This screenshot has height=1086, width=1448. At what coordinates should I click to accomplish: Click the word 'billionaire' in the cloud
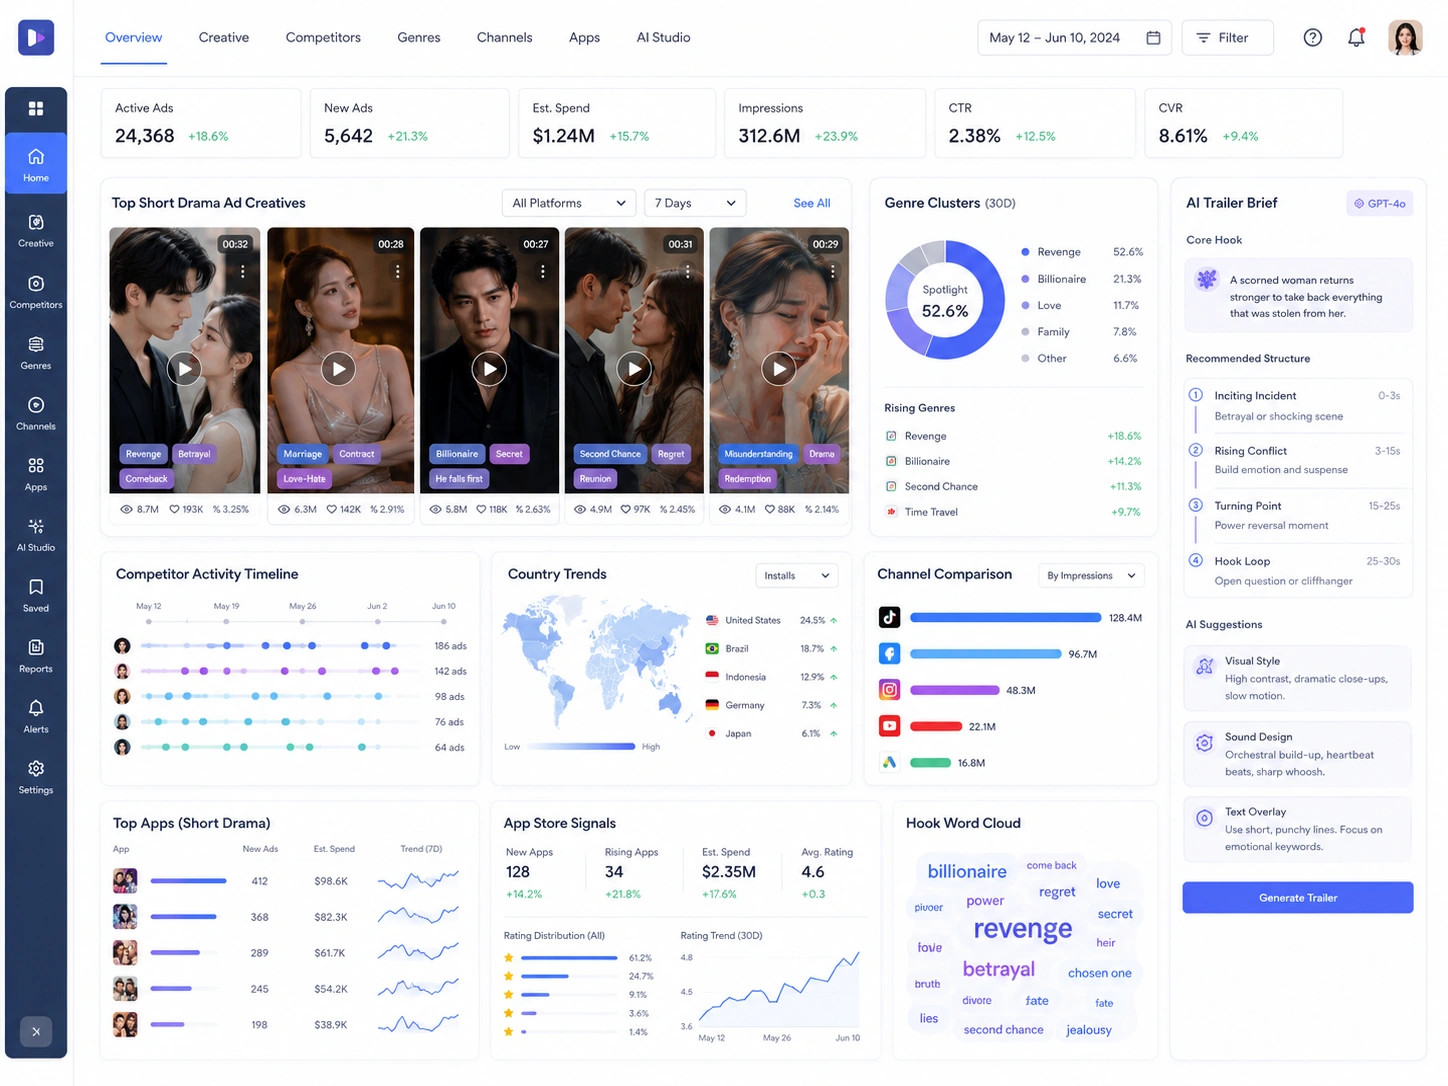coord(967,871)
